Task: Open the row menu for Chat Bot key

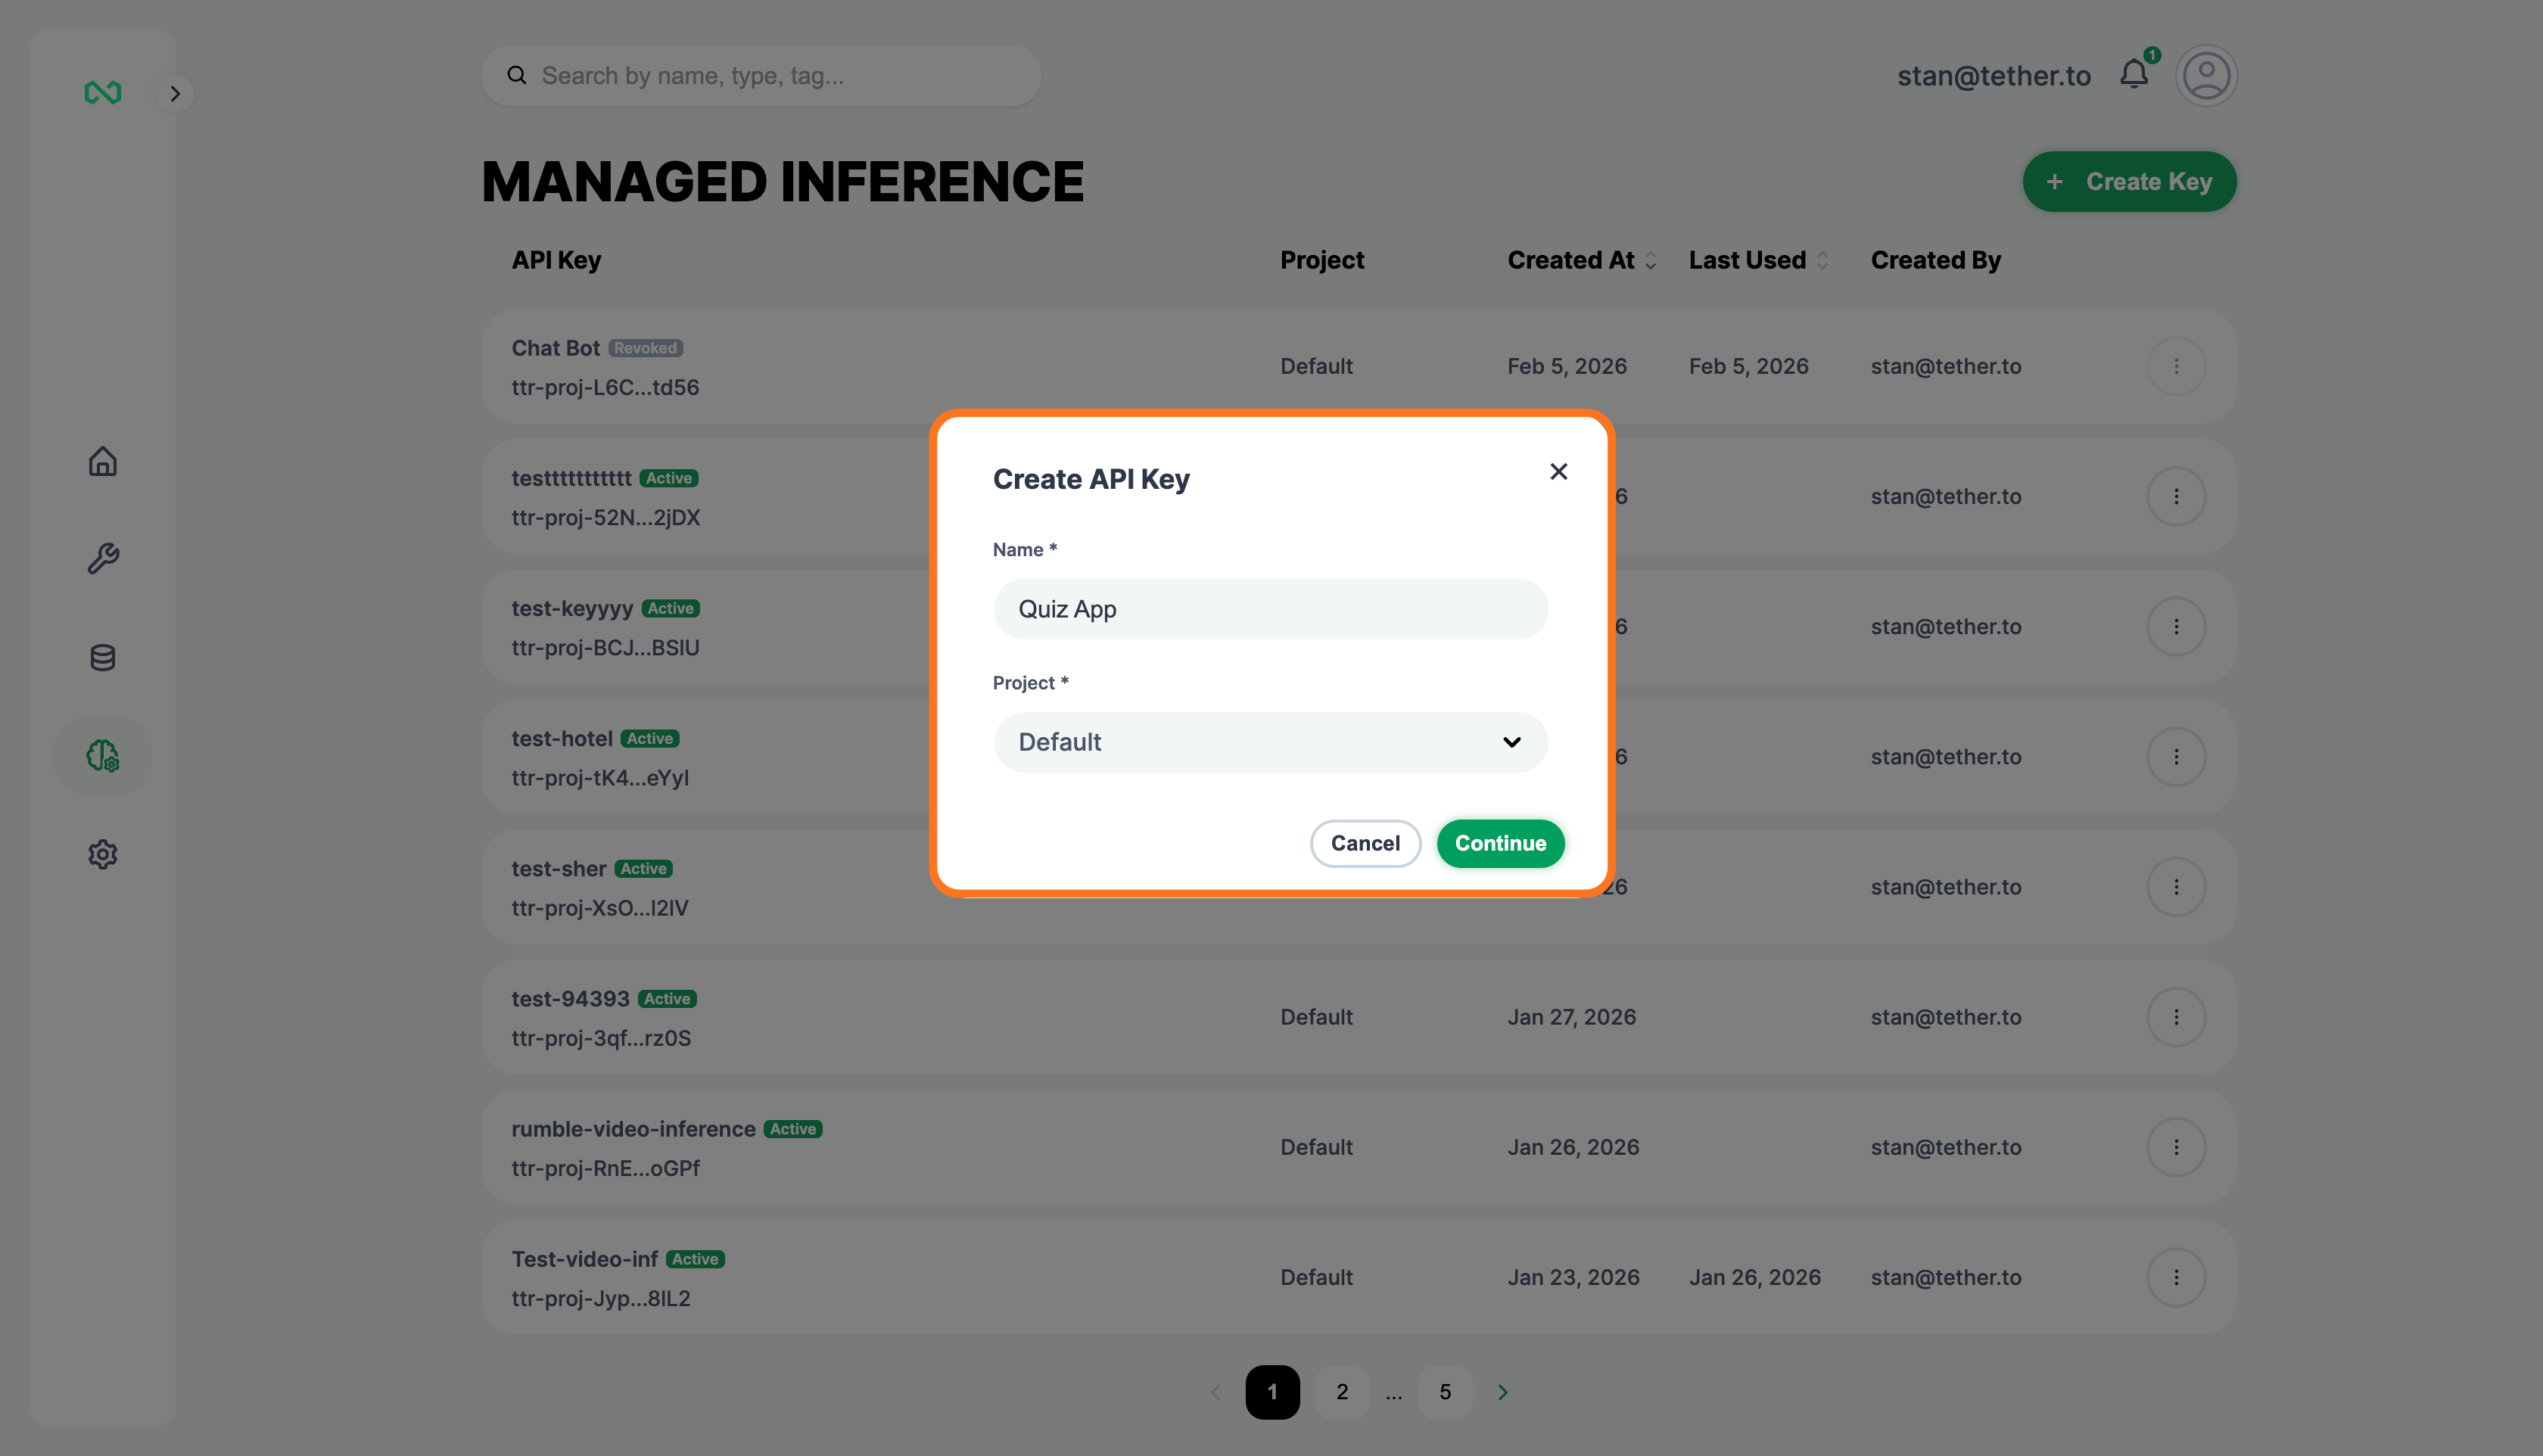Action: coord(2175,366)
